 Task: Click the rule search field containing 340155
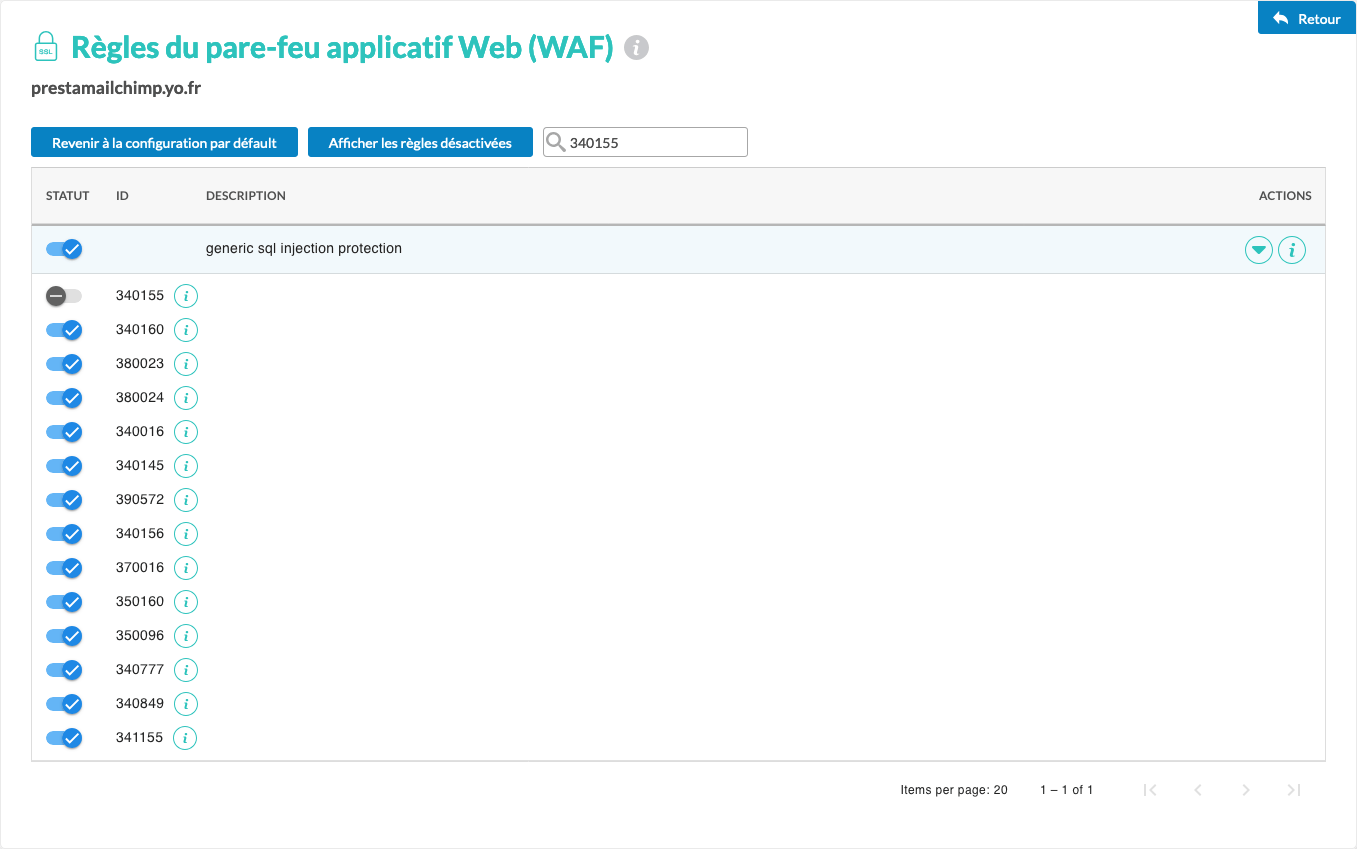645,142
